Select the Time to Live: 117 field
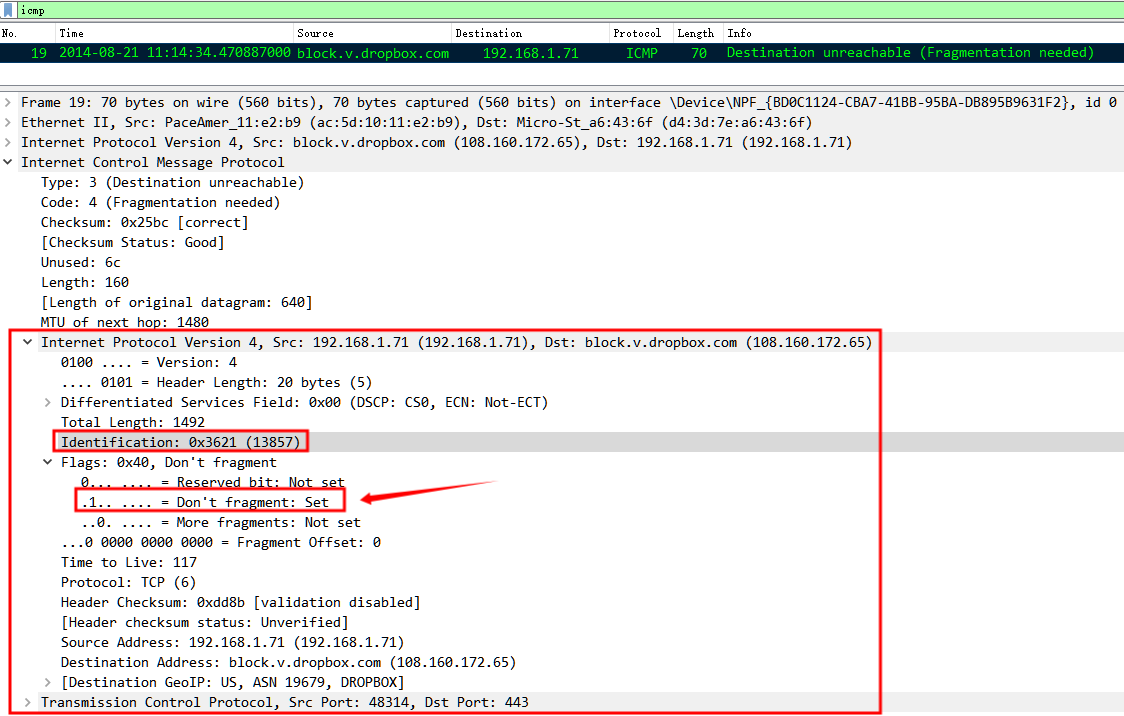 130,562
